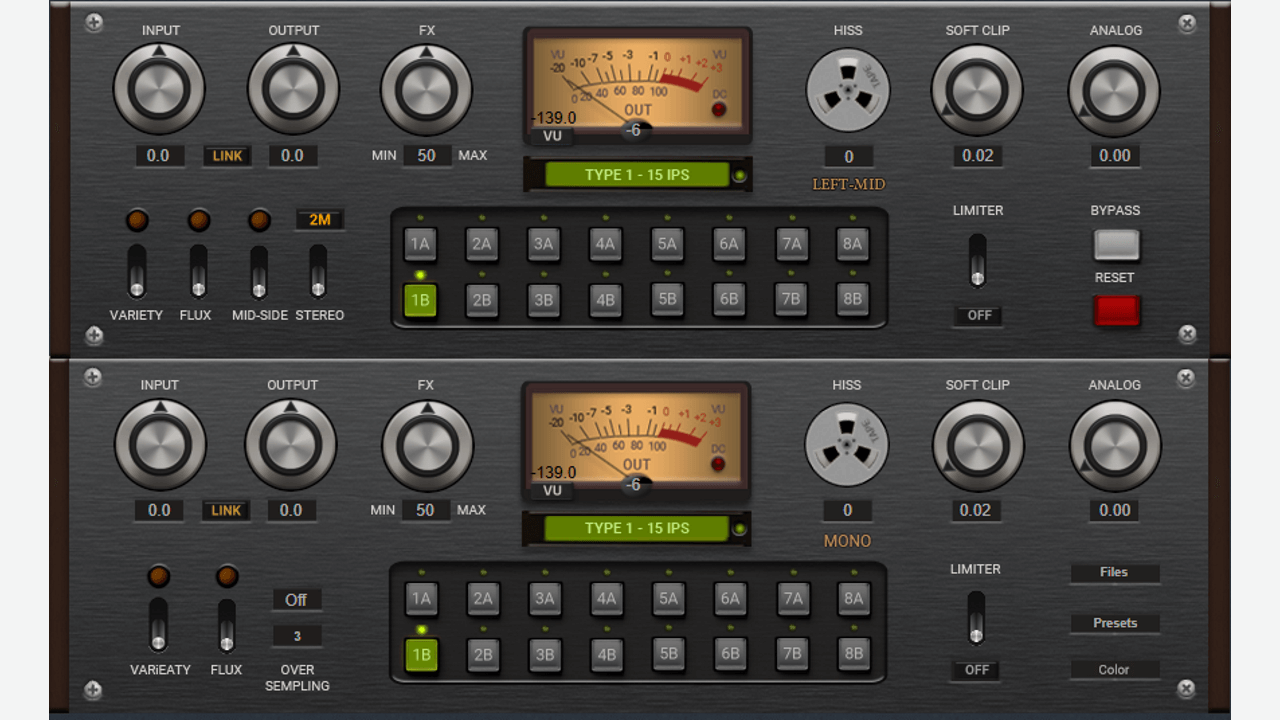Click the top unit's FX value field 50
Screen dimensions: 1280x720
pos(427,156)
